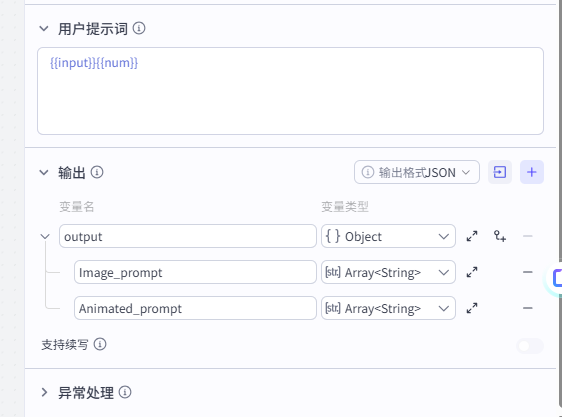
Task: Expand the Image_prompt row editor
Action: coord(472,272)
